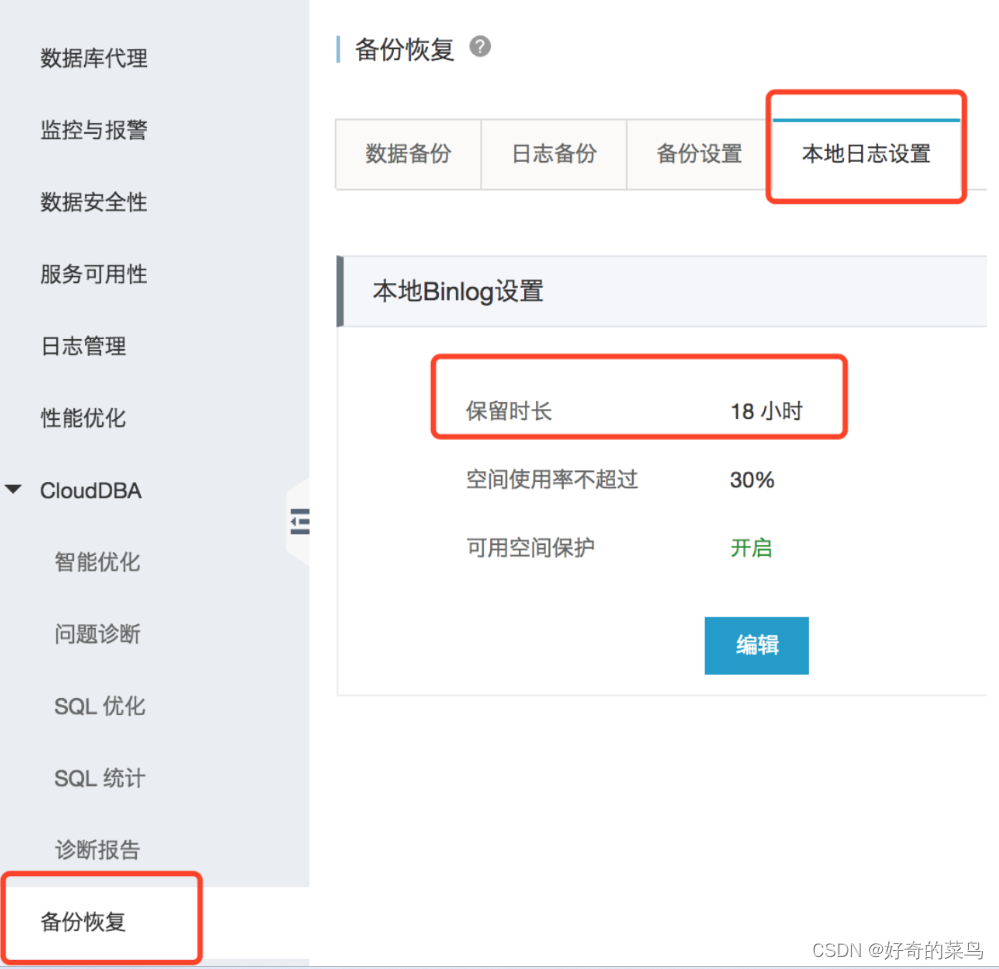Click the 30% space usage value
This screenshot has height=969, width=999.
coord(752,480)
